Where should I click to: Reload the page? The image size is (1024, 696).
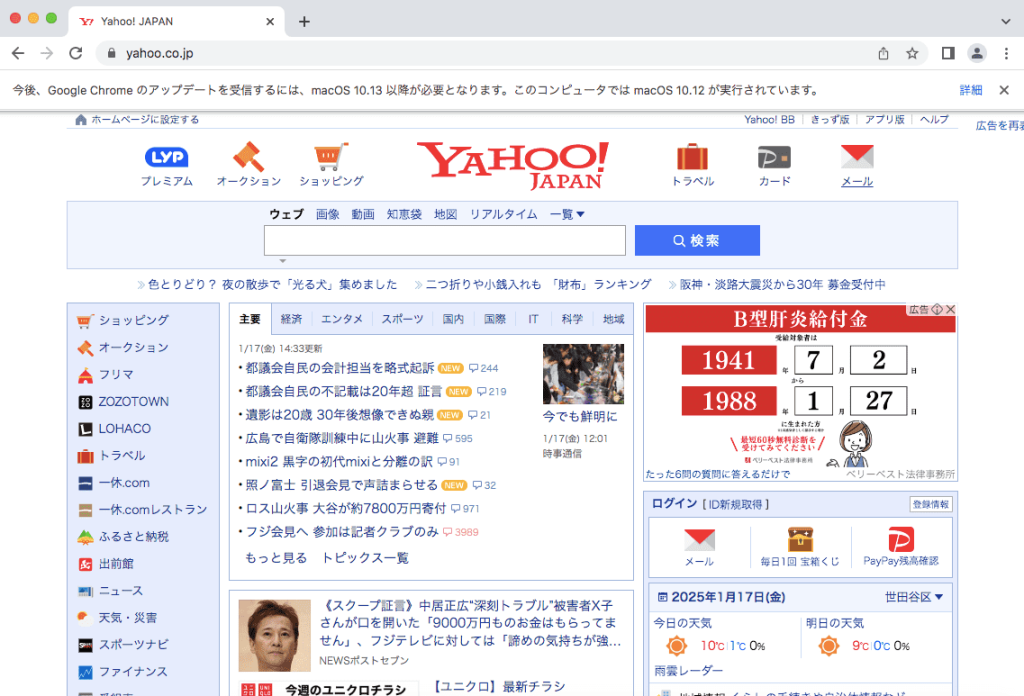pos(76,54)
